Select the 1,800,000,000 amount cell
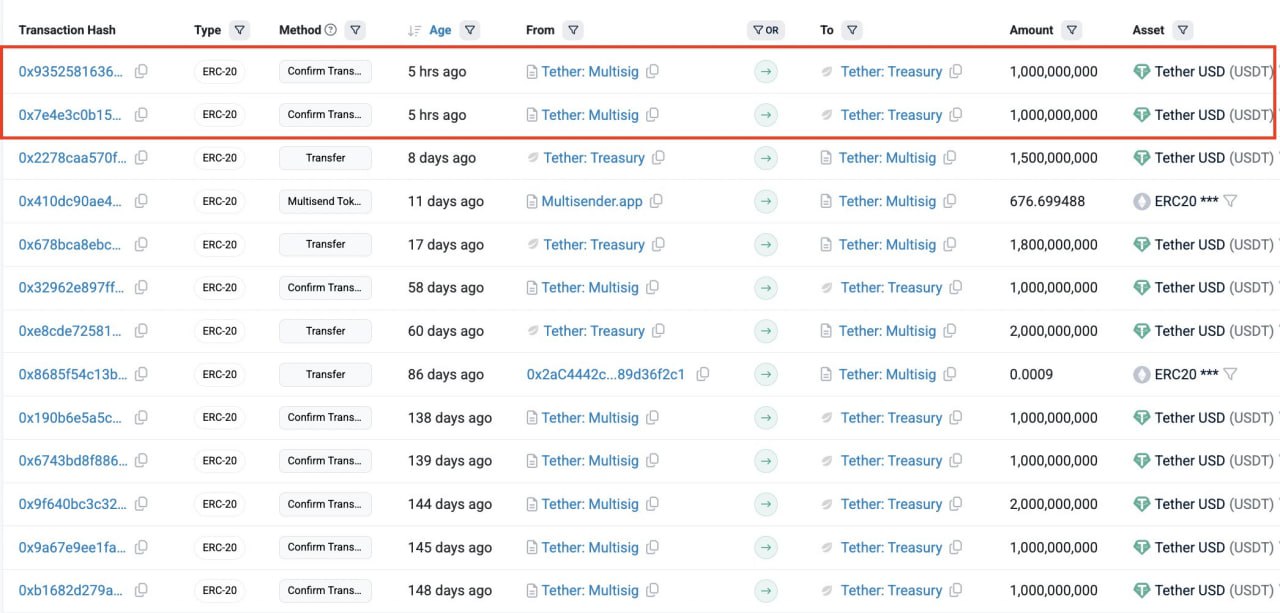 pos(1053,244)
